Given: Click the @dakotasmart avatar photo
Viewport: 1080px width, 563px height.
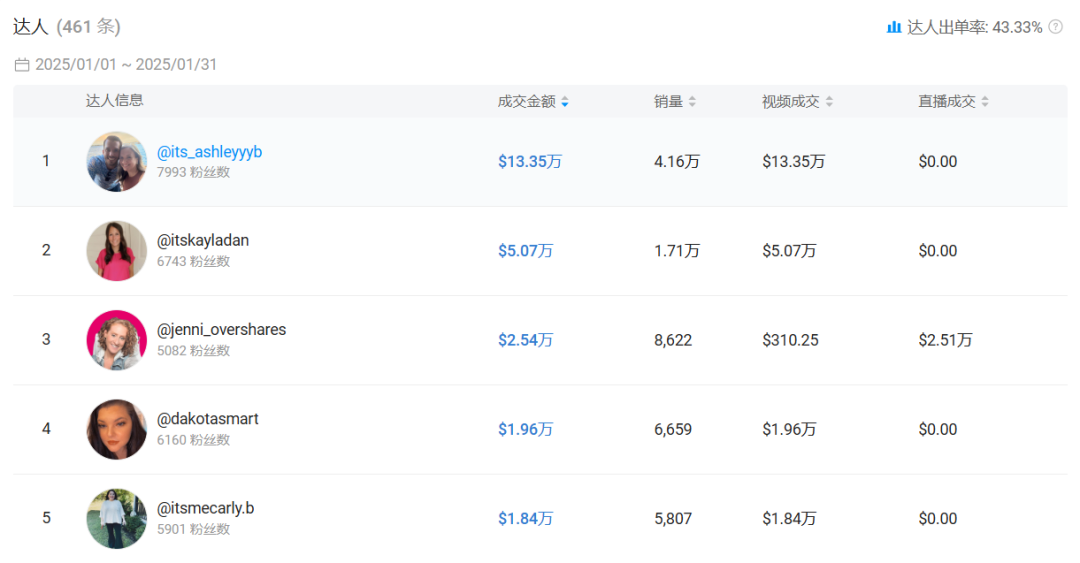Looking at the screenshot, I should pos(117,429).
